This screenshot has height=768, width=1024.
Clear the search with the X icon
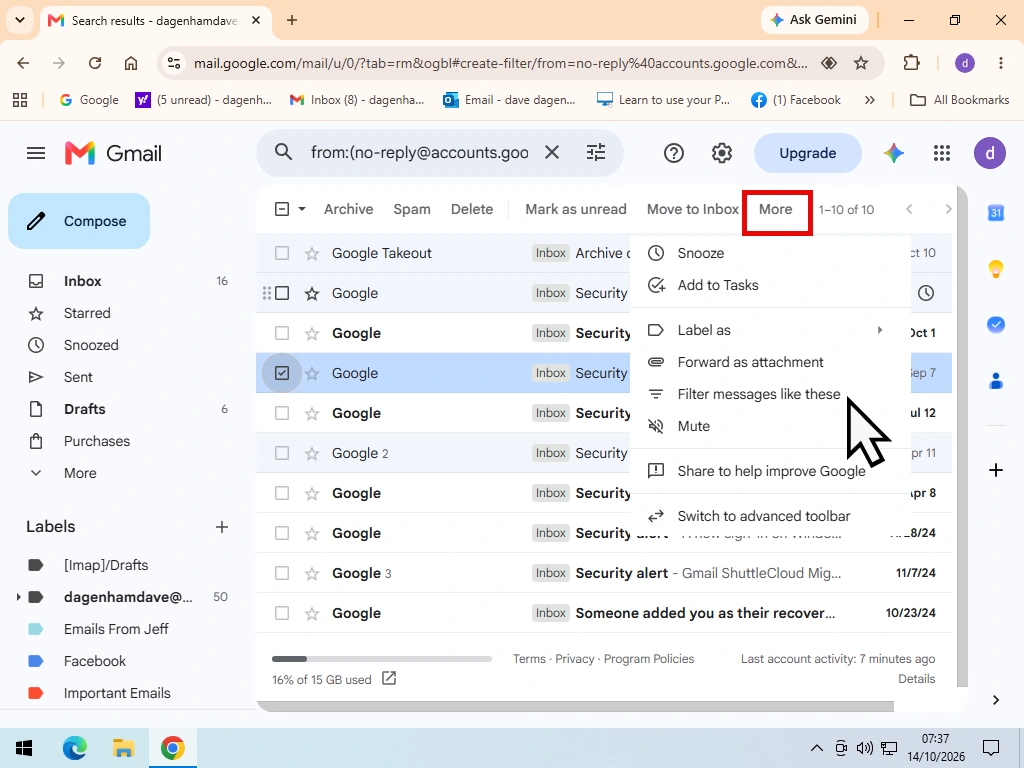tap(552, 152)
